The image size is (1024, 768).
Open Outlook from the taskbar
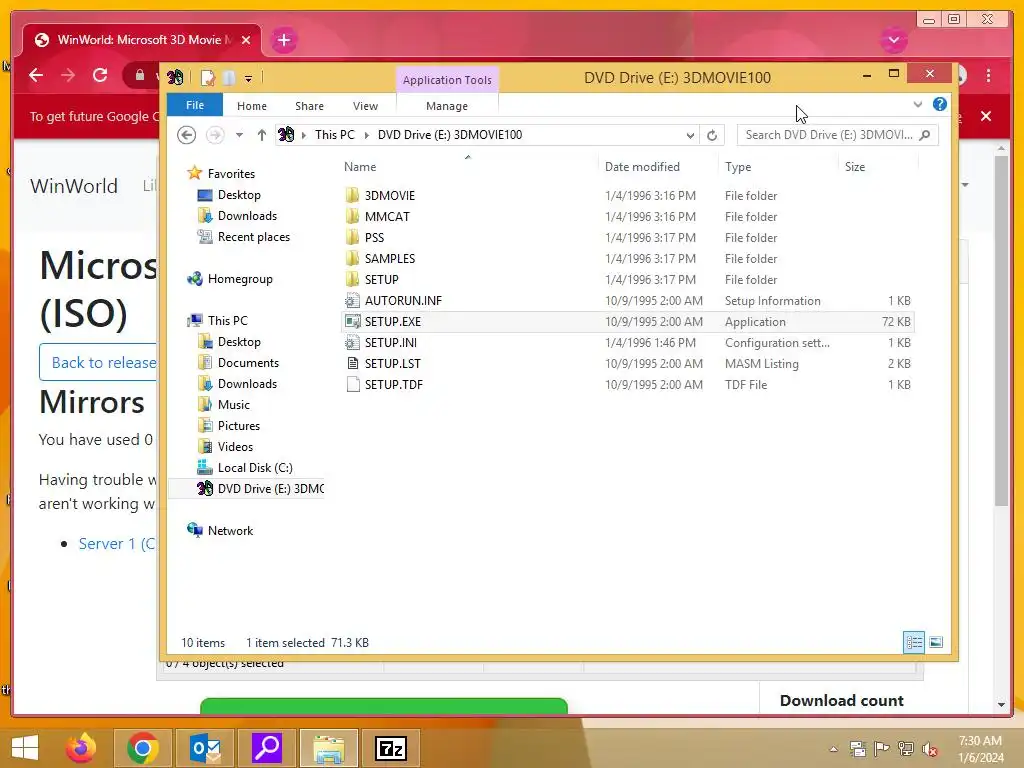click(205, 748)
